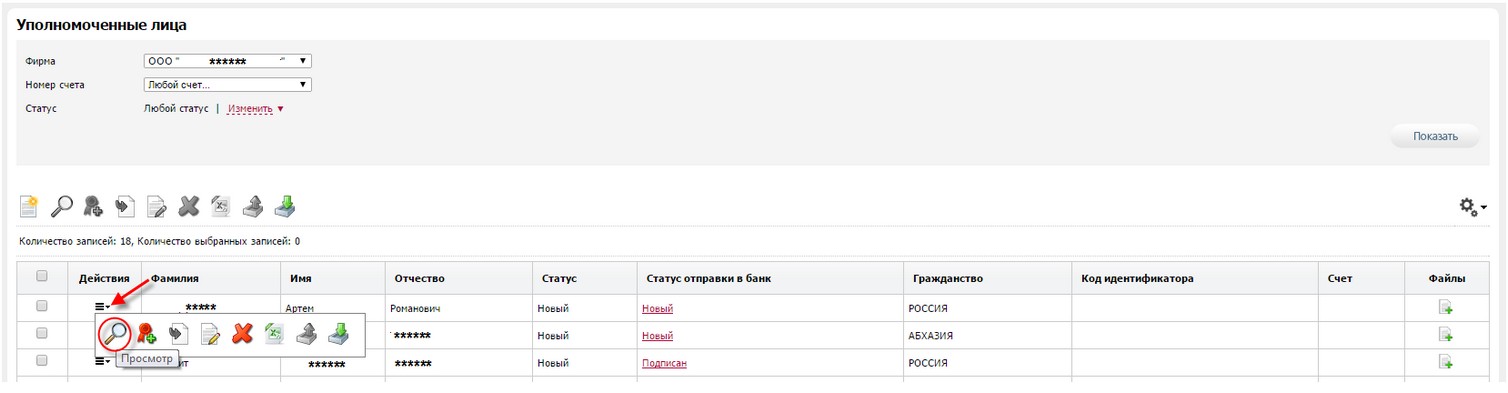
Task: Click the edit pencil icon in popup
Action: [x=210, y=333]
